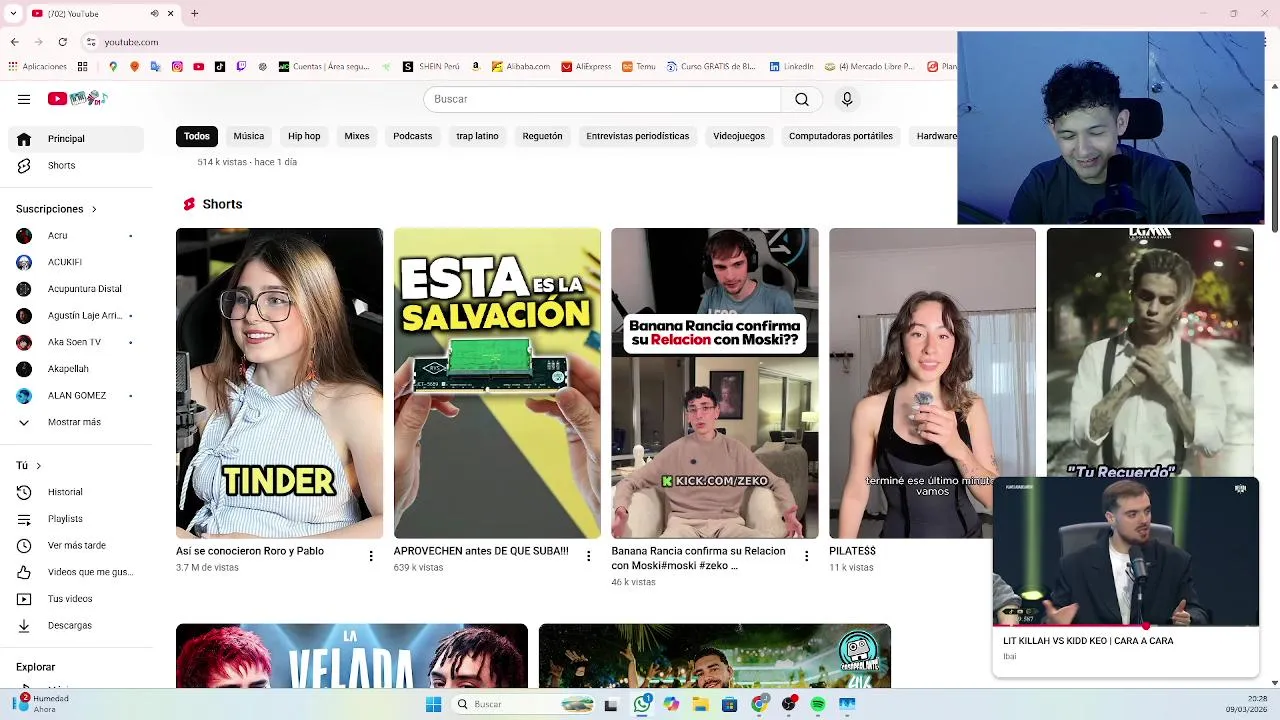1280x720 pixels.
Task: Go to Shorts in the sidebar
Action: [76, 165]
